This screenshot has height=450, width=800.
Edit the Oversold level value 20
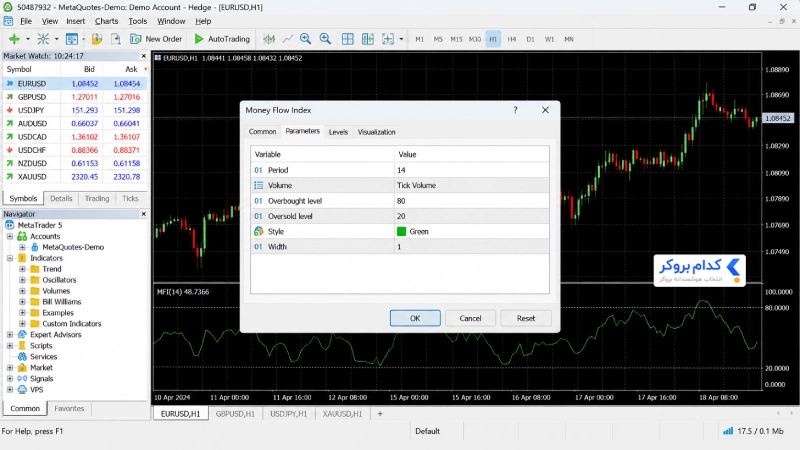472,216
